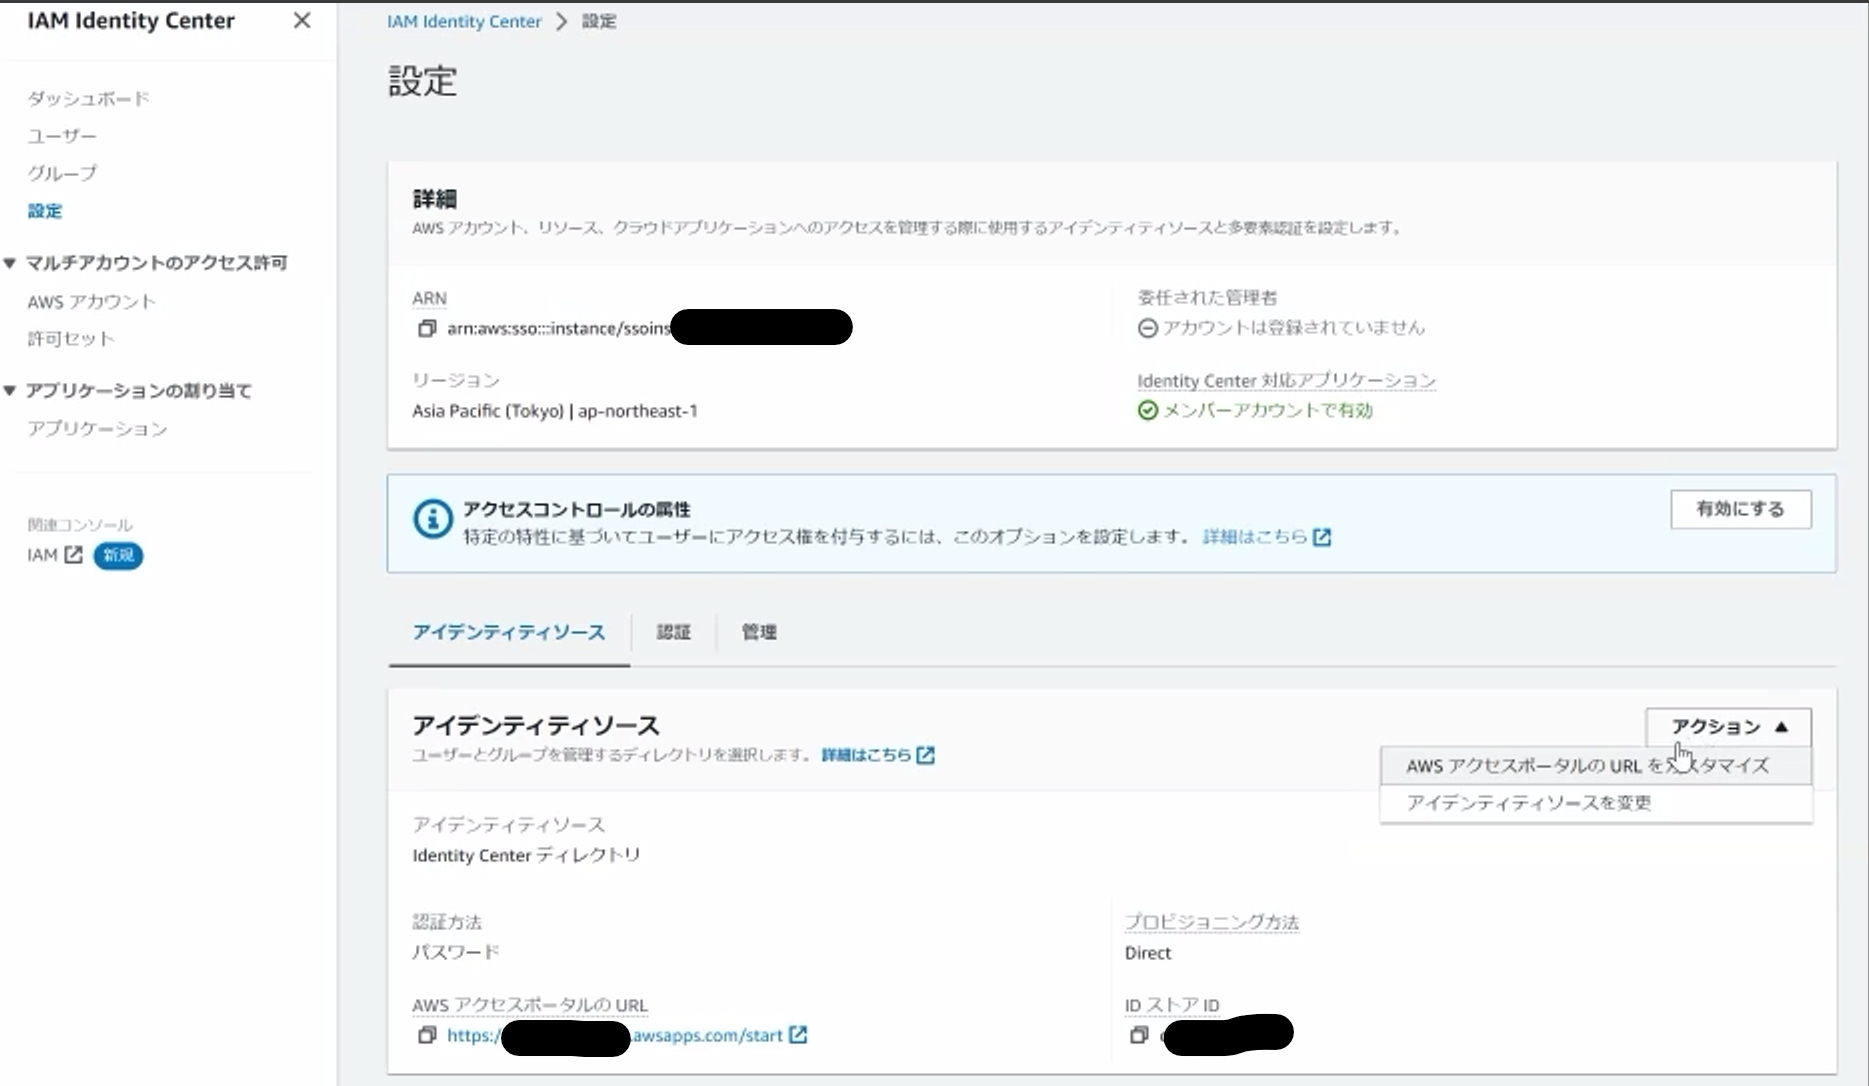This screenshot has width=1869, height=1086.
Task: Open AWS アカウント in the sidebar
Action: (x=92, y=302)
